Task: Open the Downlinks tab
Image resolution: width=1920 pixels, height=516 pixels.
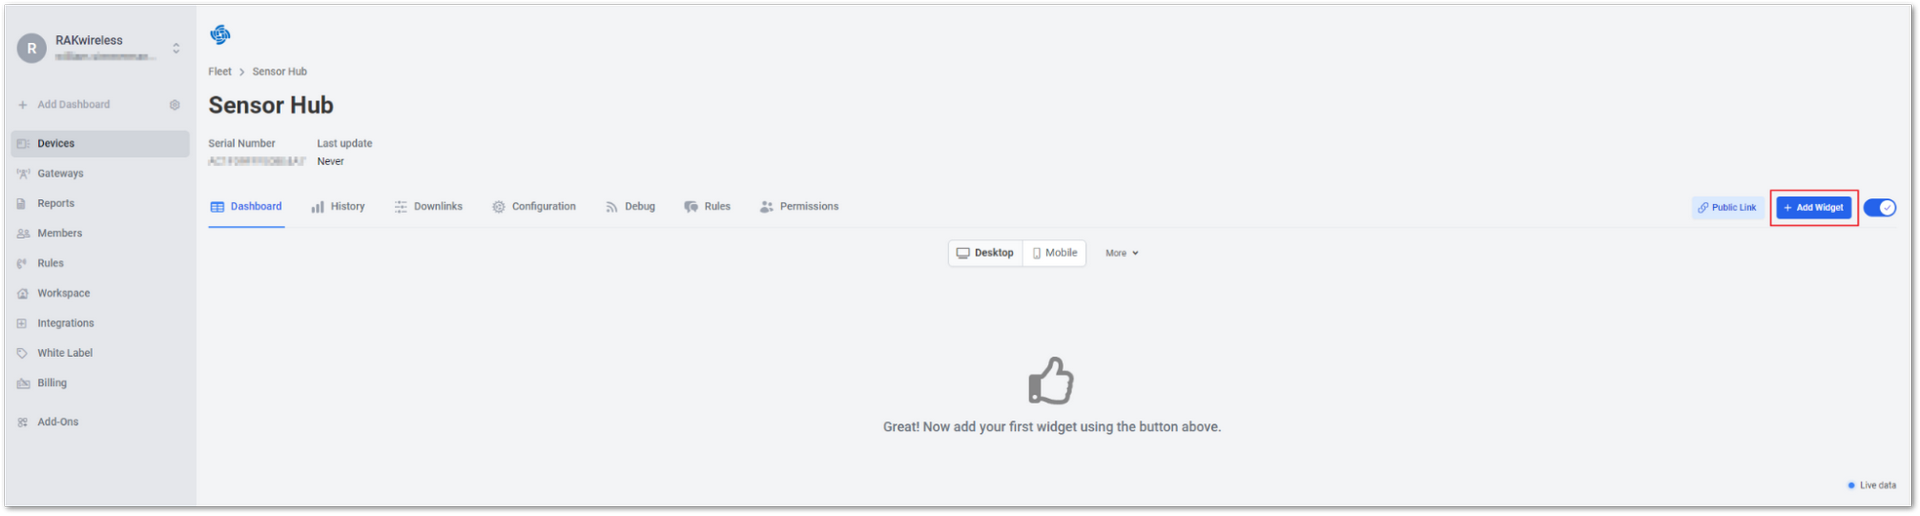Action: point(428,207)
